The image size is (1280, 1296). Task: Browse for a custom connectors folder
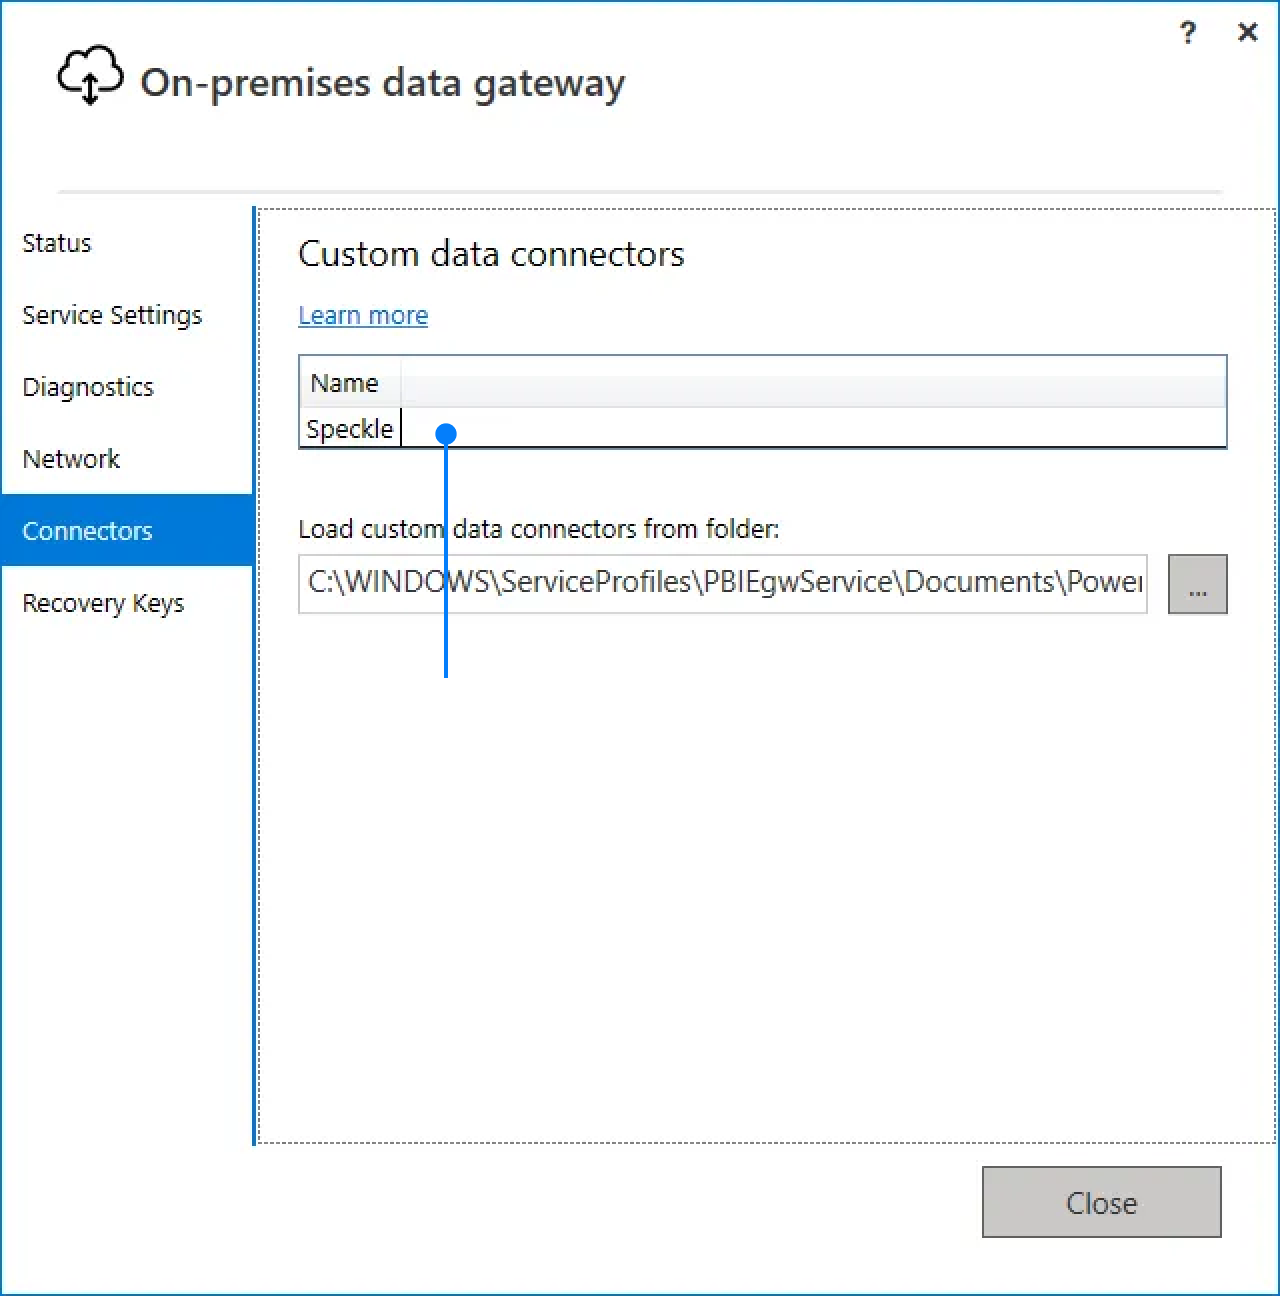point(1197,584)
